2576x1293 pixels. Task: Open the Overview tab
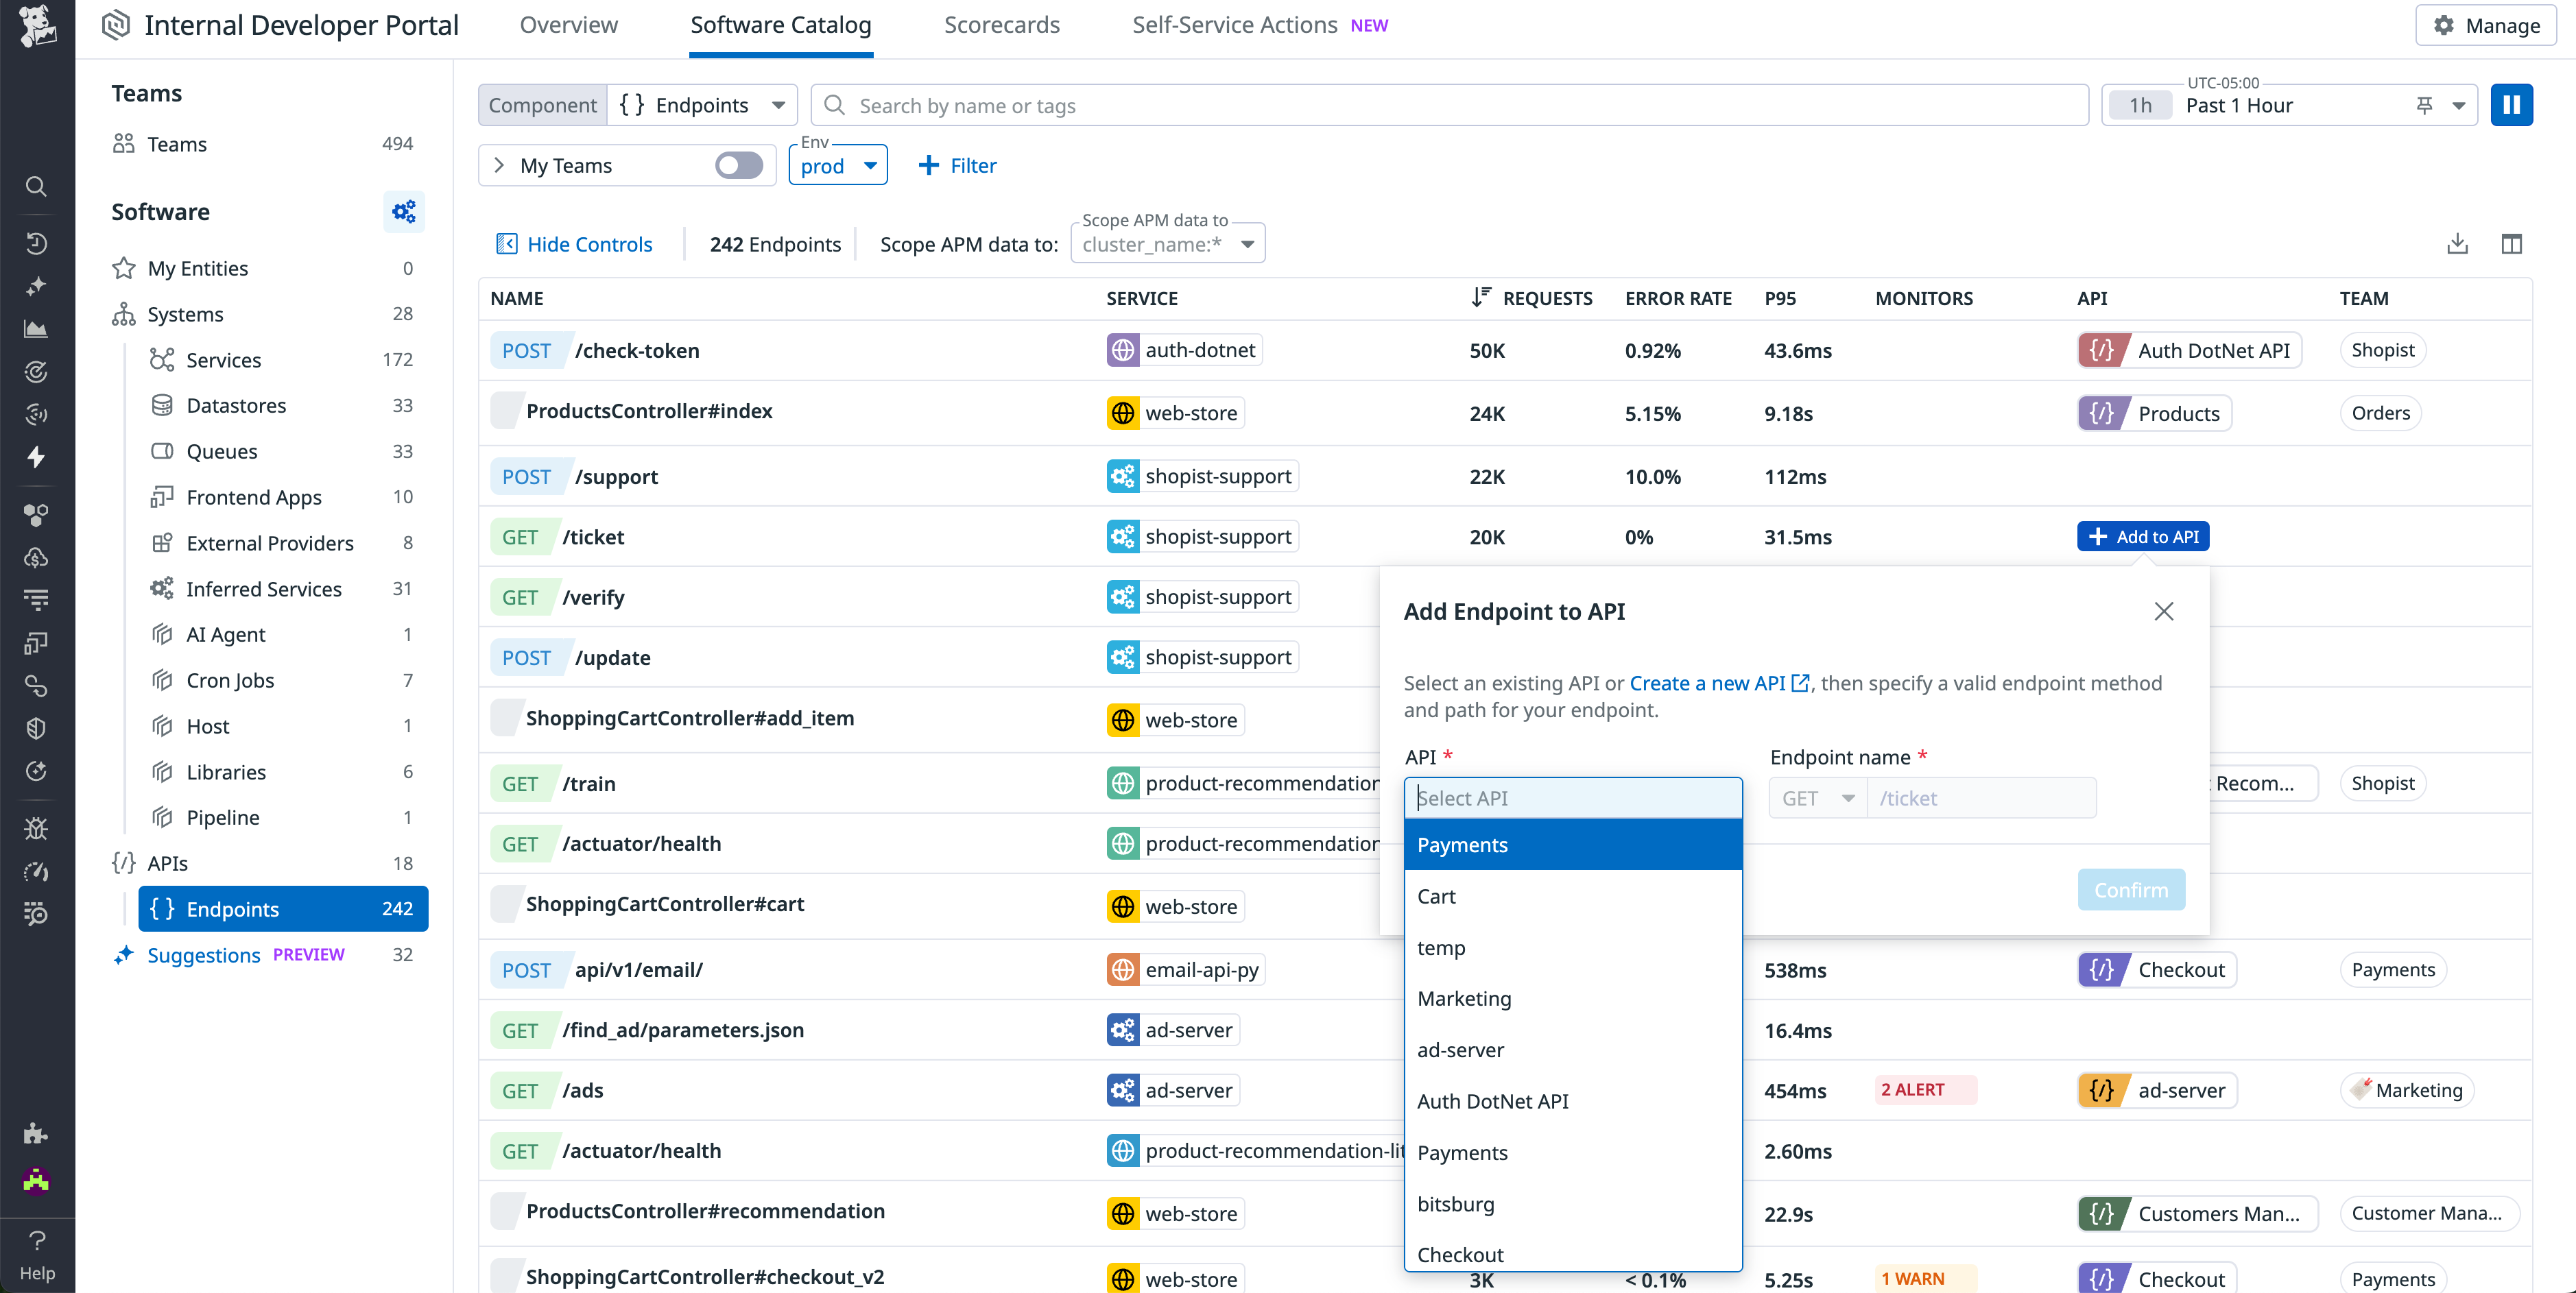click(568, 25)
